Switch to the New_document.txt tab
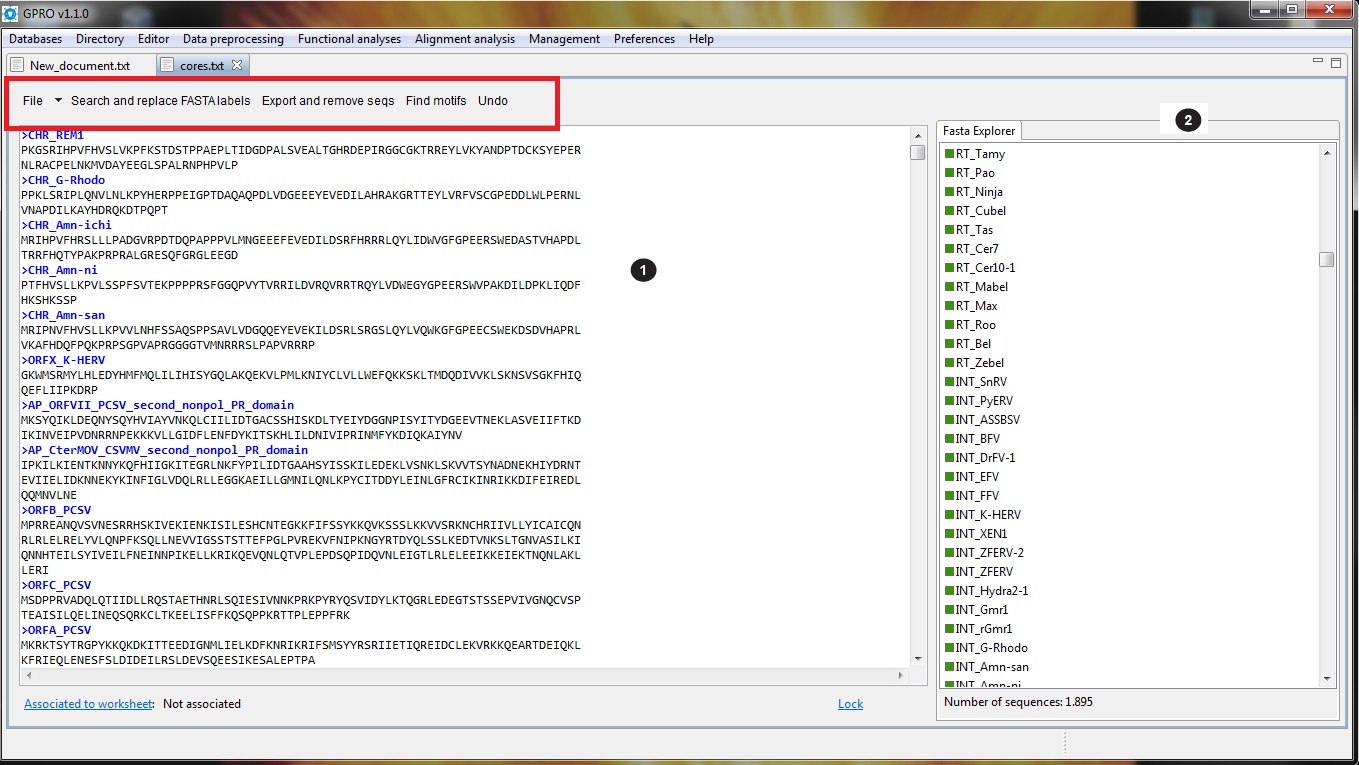 [80, 65]
